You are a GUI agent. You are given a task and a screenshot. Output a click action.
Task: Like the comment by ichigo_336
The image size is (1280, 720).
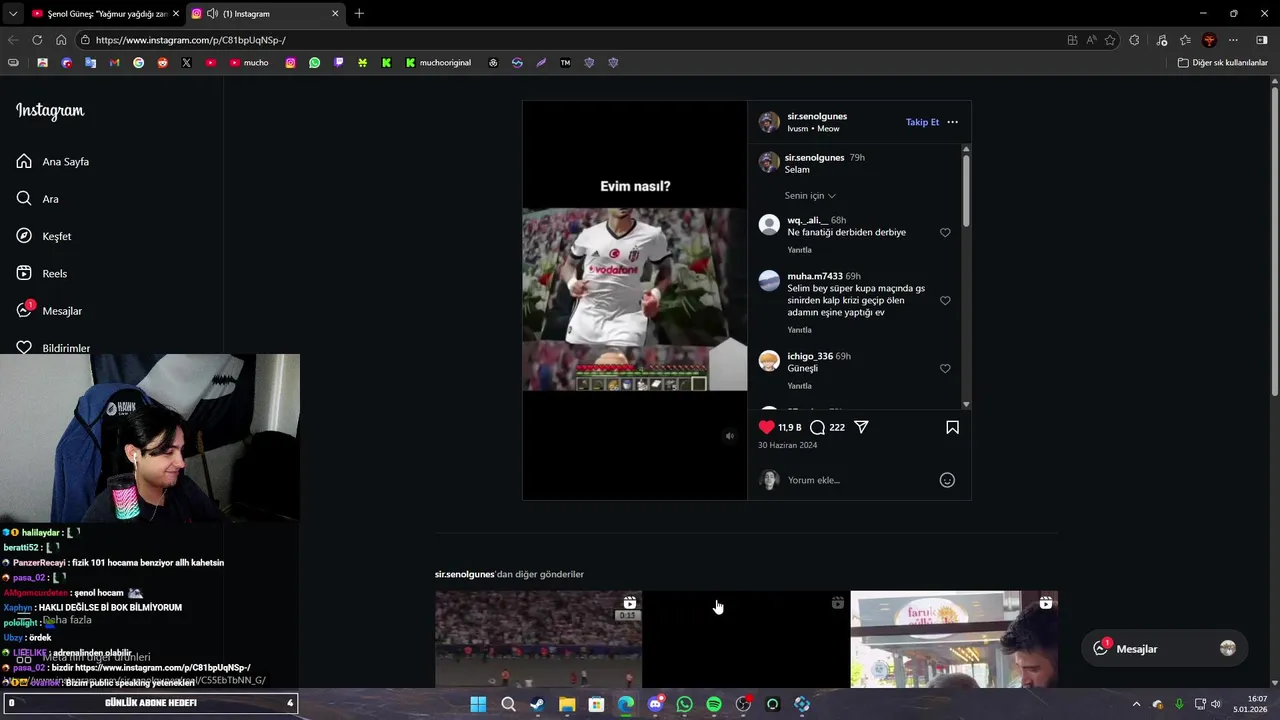click(945, 368)
